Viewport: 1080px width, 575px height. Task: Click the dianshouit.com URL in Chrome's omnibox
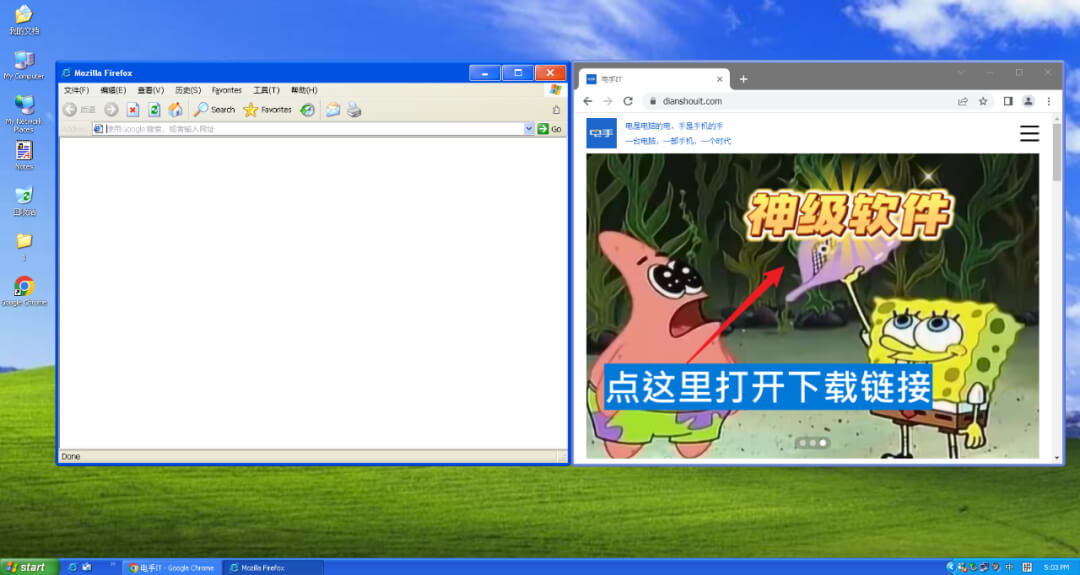(692, 101)
